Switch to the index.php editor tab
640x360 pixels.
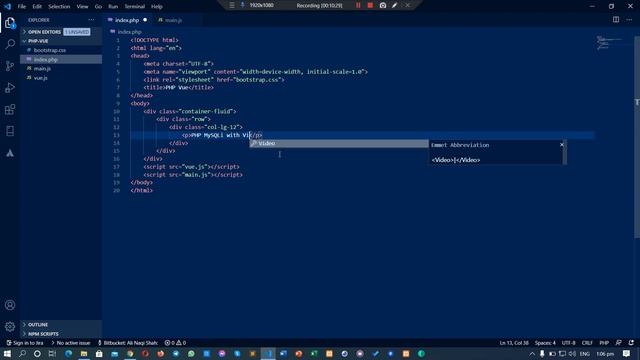click(x=127, y=20)
